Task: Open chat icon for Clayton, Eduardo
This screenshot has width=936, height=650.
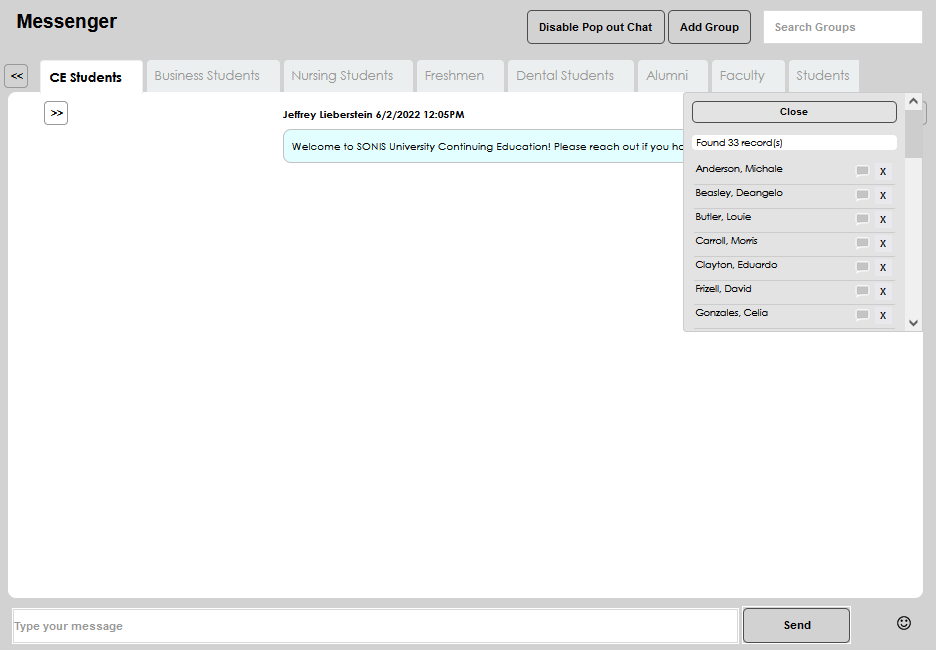Action: tap(862, 267)
